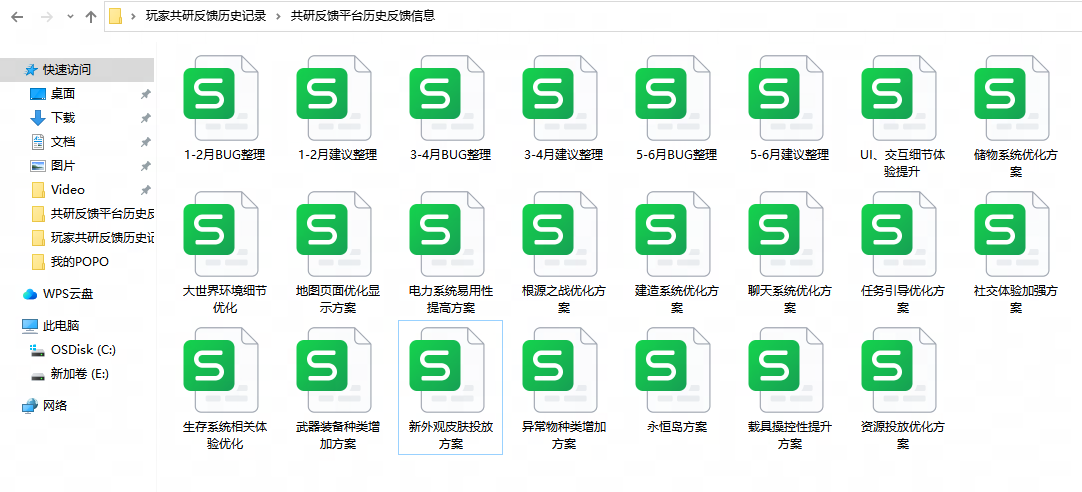Go up one folder level
Viewport: 1082px width, 492px height.
pos(90,17)
